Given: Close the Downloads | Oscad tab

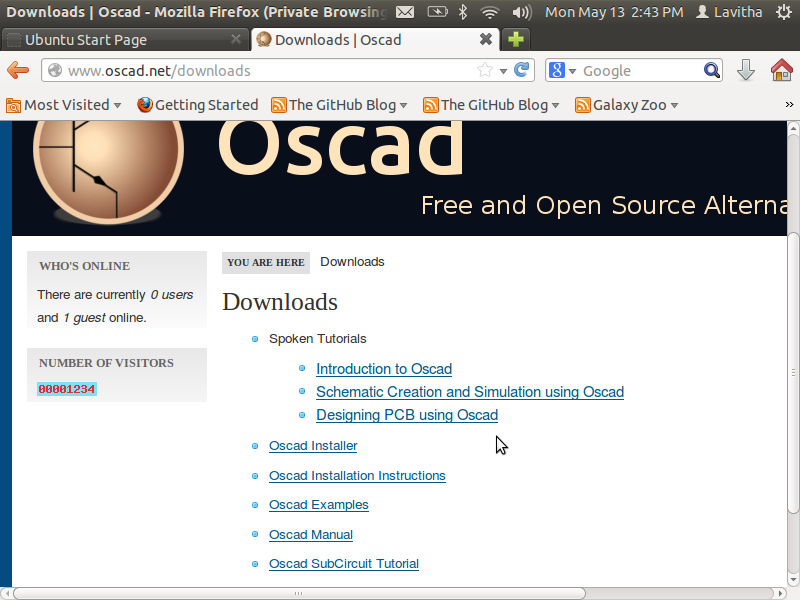Looking at the screenshot, I should pos(486,39).
